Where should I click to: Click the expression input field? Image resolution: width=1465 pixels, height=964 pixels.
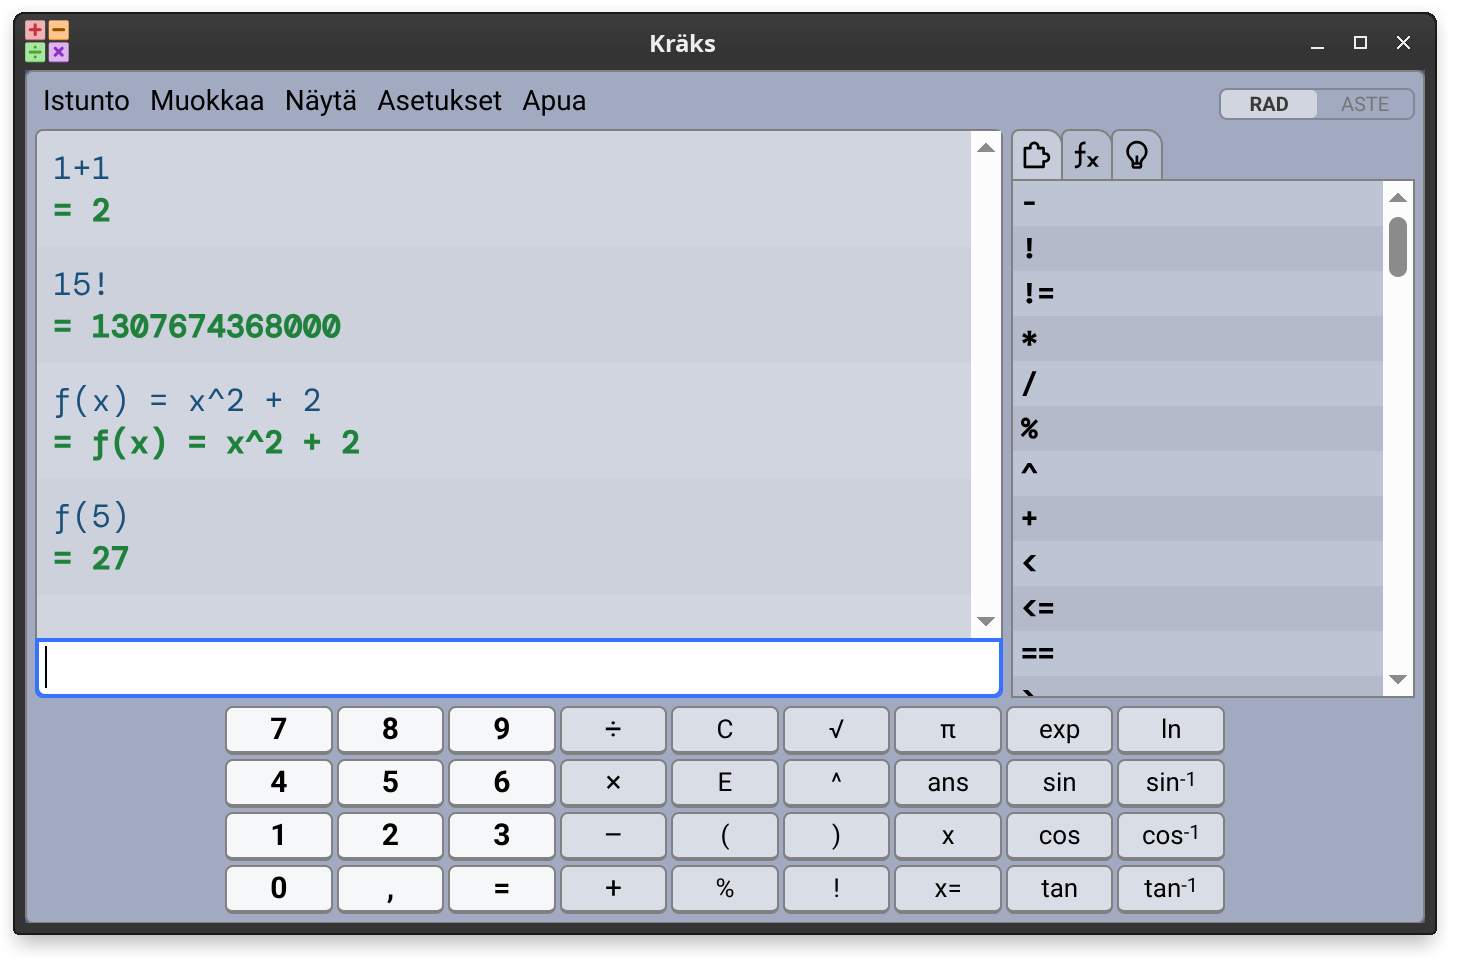[519, 668]
